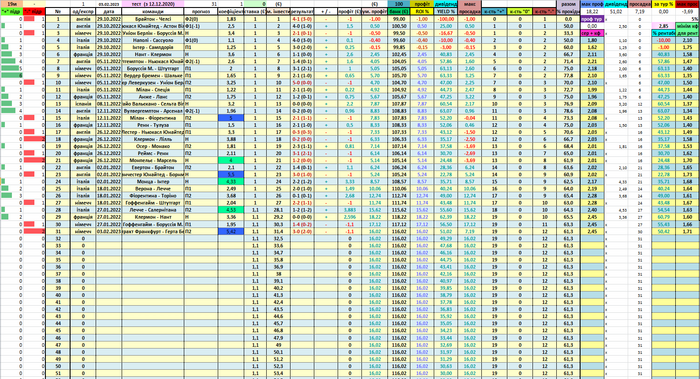Select the magenta 'сер + кф' cell
Image resolution: width=700 pixels, height=379 pixels.
(592, 33)
